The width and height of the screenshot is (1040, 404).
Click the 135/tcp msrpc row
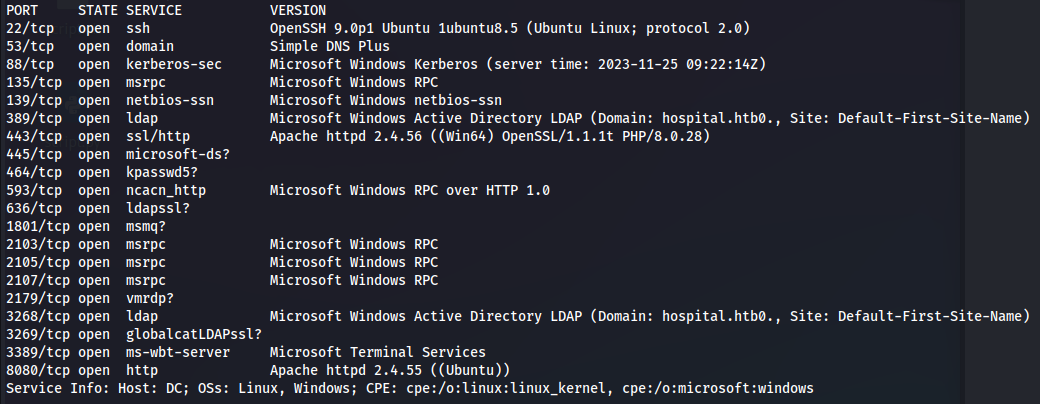pos(222,82)
